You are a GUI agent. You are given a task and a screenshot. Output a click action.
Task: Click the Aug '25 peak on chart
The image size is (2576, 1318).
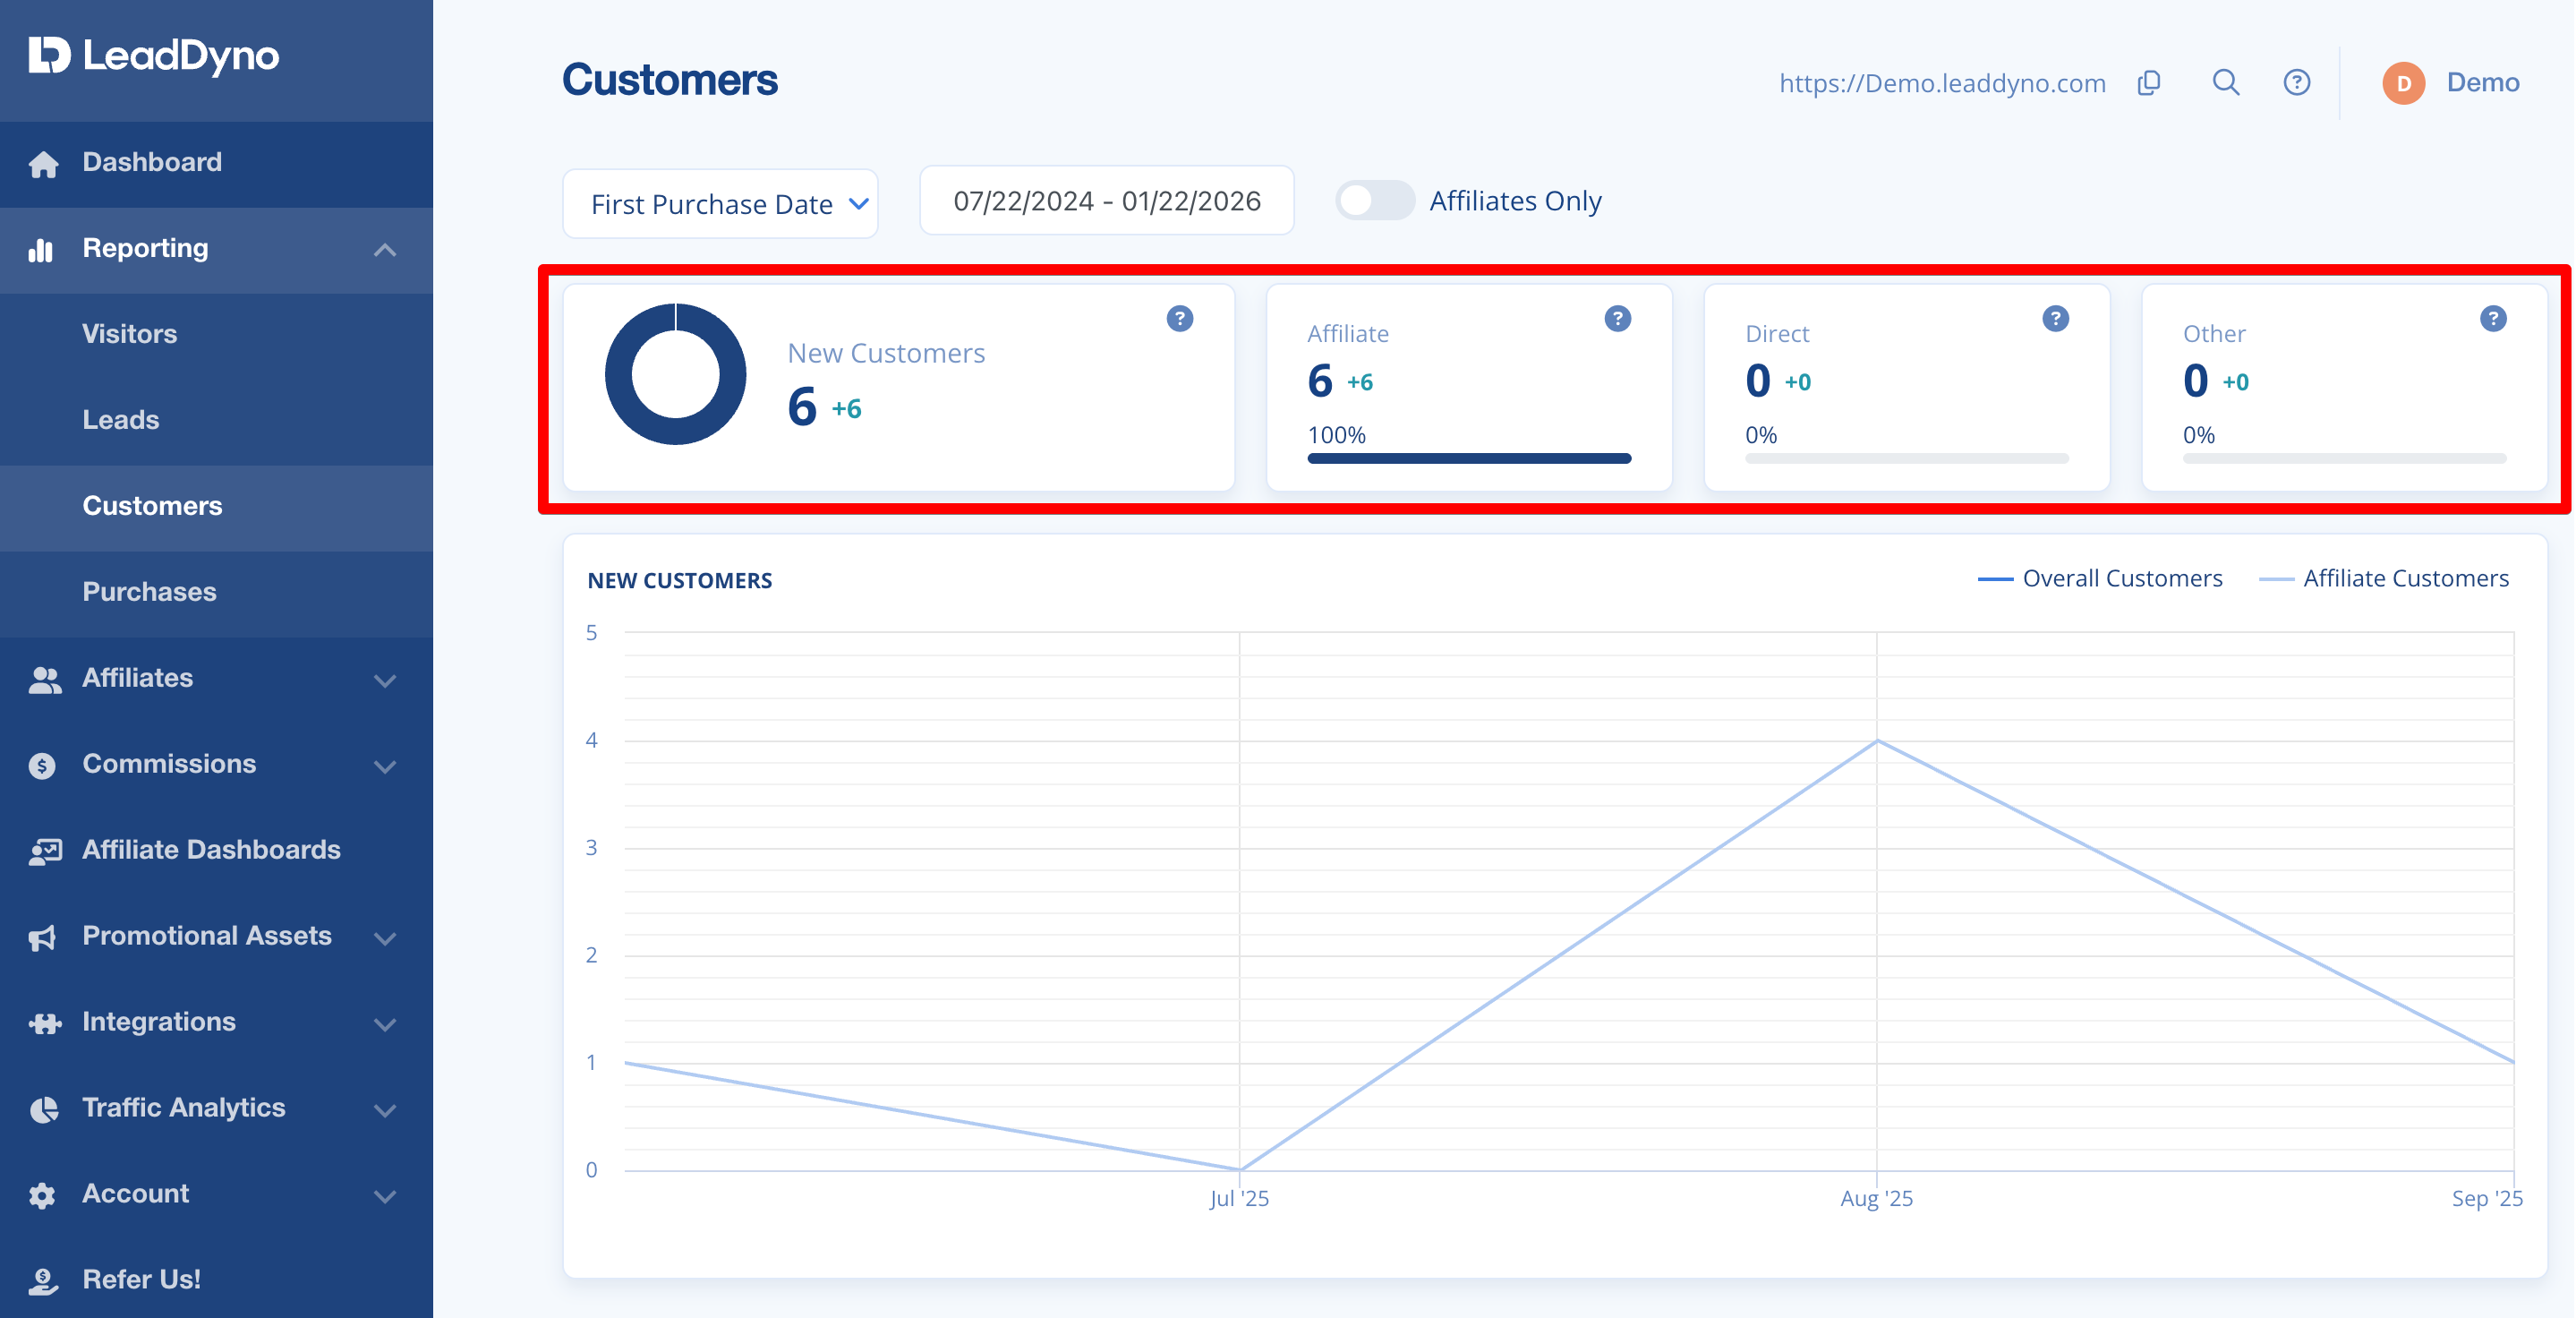click(x=1877, y=741)
